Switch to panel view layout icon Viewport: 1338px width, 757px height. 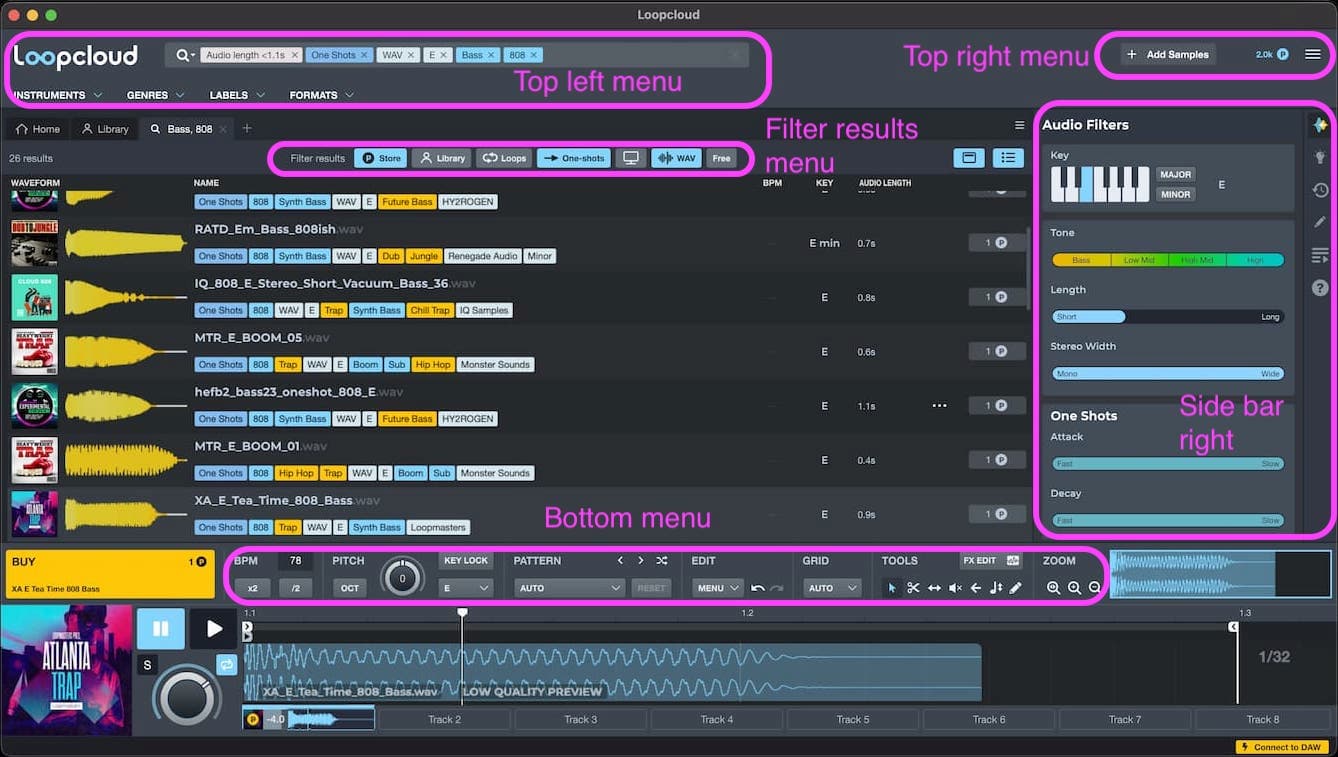click(968, 158)
